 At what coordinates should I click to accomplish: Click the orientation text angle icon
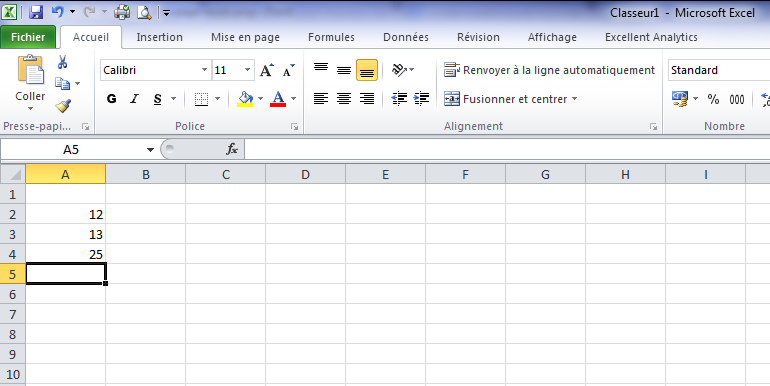[399, 70]
